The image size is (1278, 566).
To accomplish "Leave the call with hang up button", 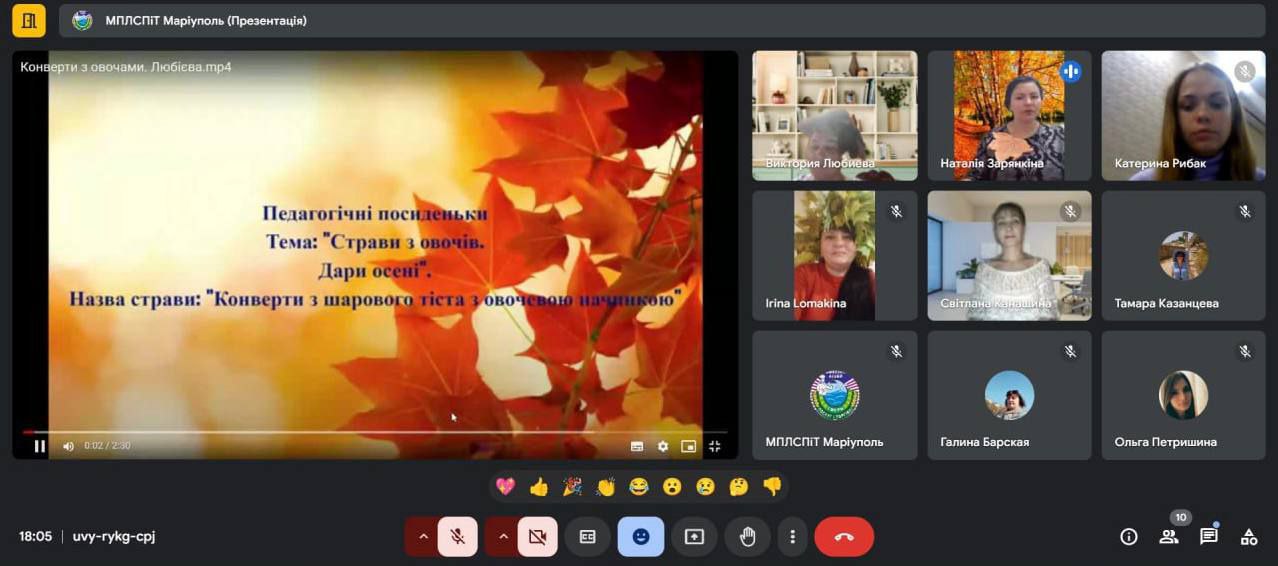I will coord(843,537).
